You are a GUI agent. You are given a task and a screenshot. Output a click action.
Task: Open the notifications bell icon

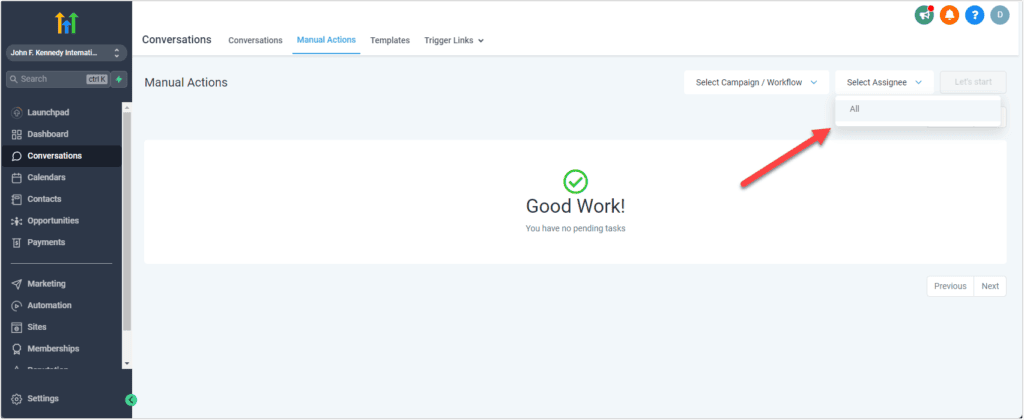[950, 15]
